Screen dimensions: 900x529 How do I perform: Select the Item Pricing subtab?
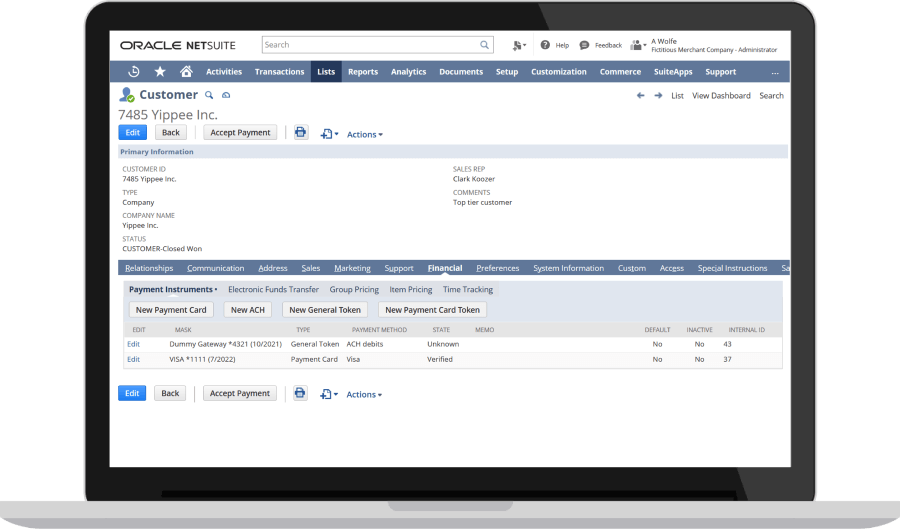point(410,289)
